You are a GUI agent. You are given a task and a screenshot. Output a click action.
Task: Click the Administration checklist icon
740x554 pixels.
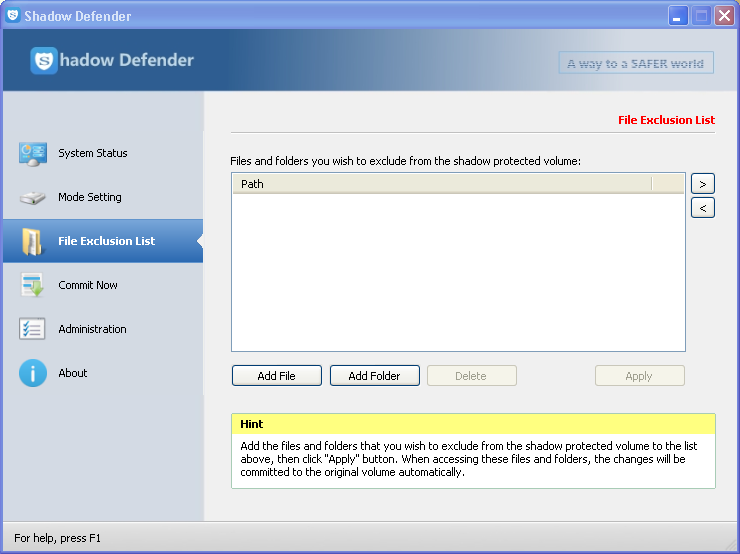coord(32,329)
